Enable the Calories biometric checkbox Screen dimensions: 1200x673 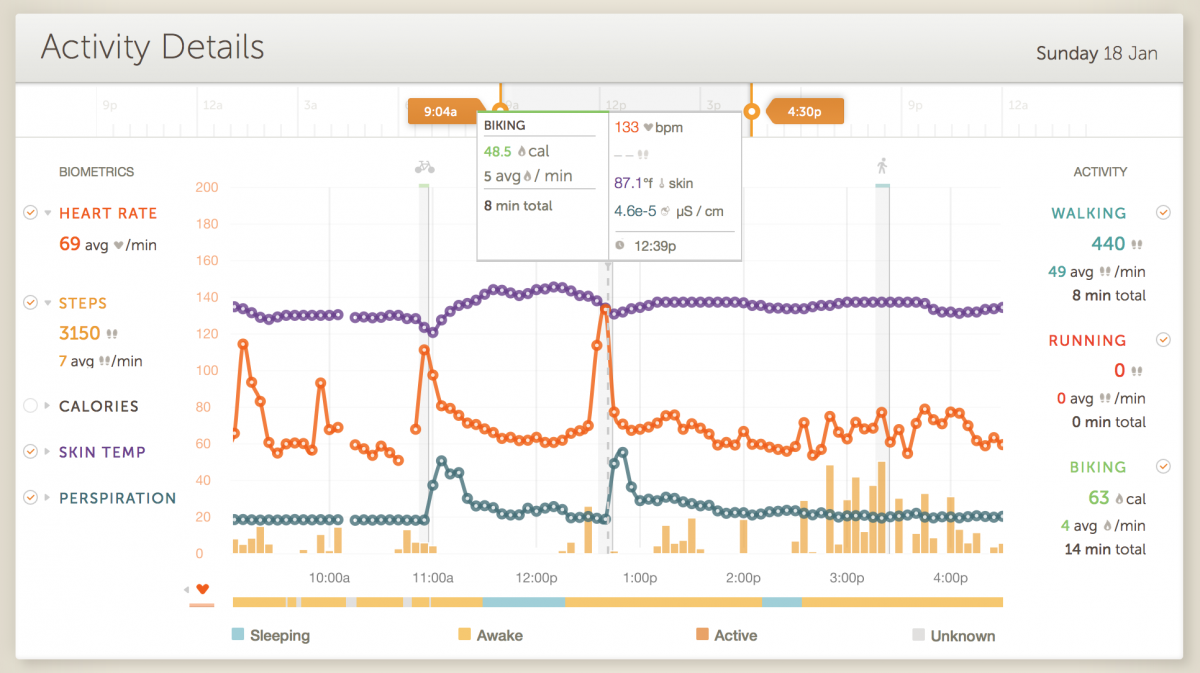pyautogui.click(x=30, y=406)
